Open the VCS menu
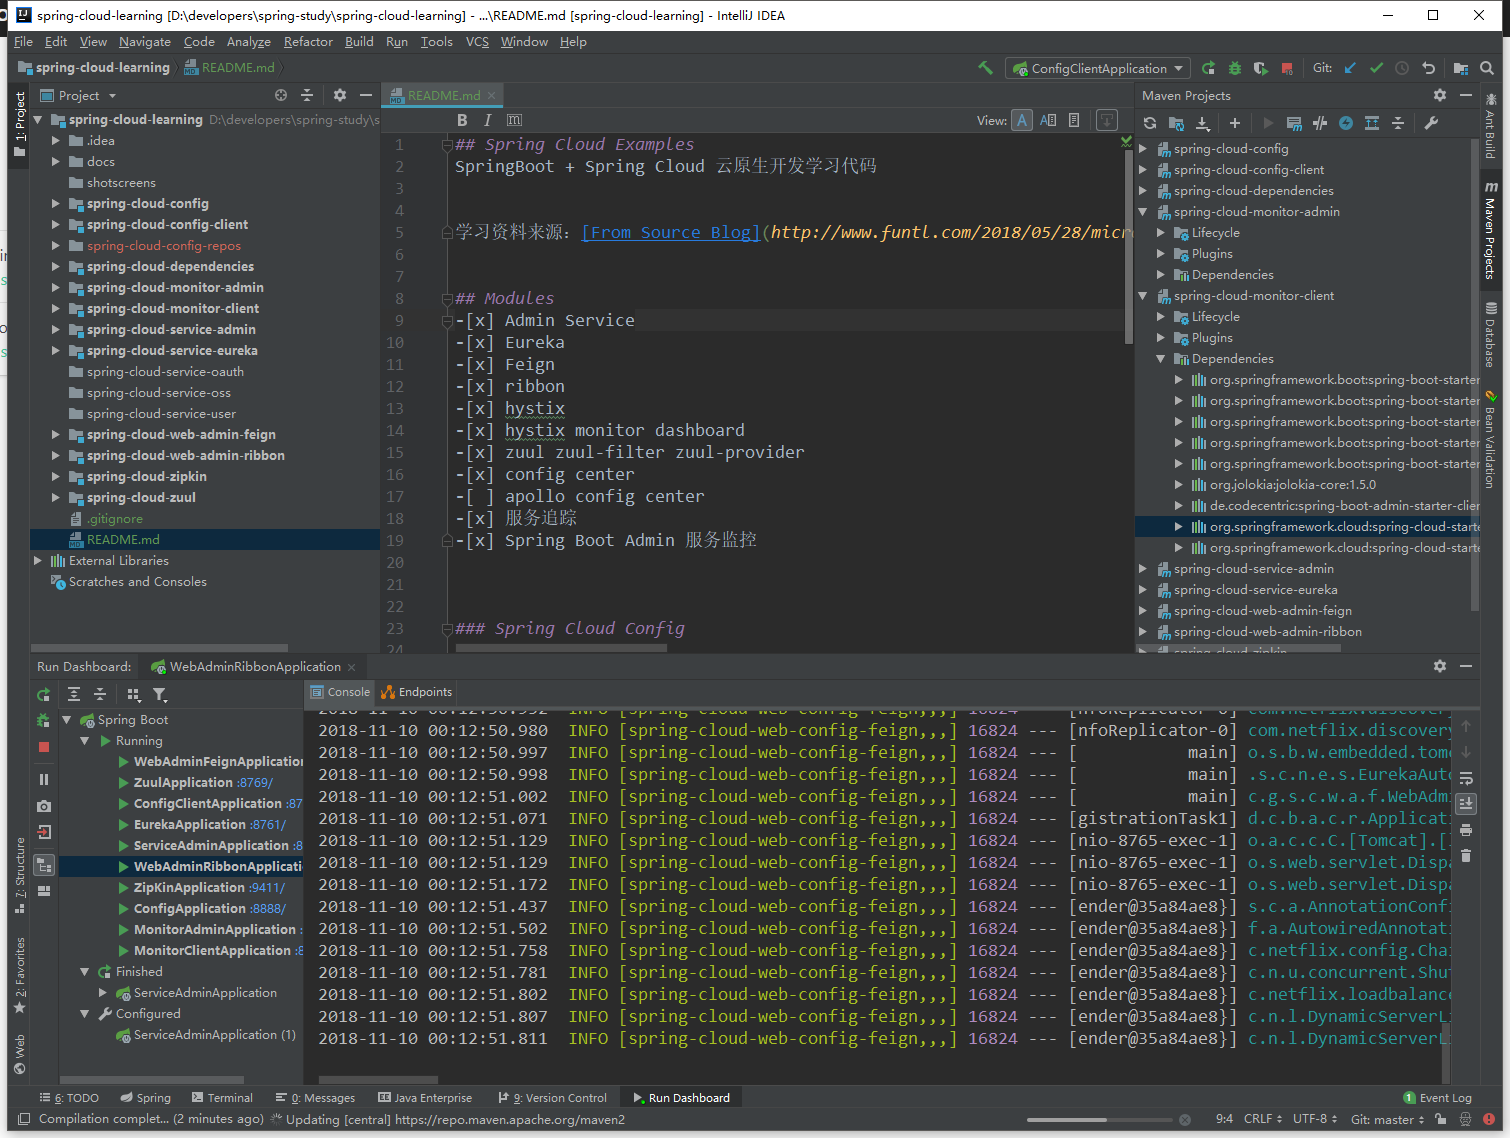 click(477, 42)
